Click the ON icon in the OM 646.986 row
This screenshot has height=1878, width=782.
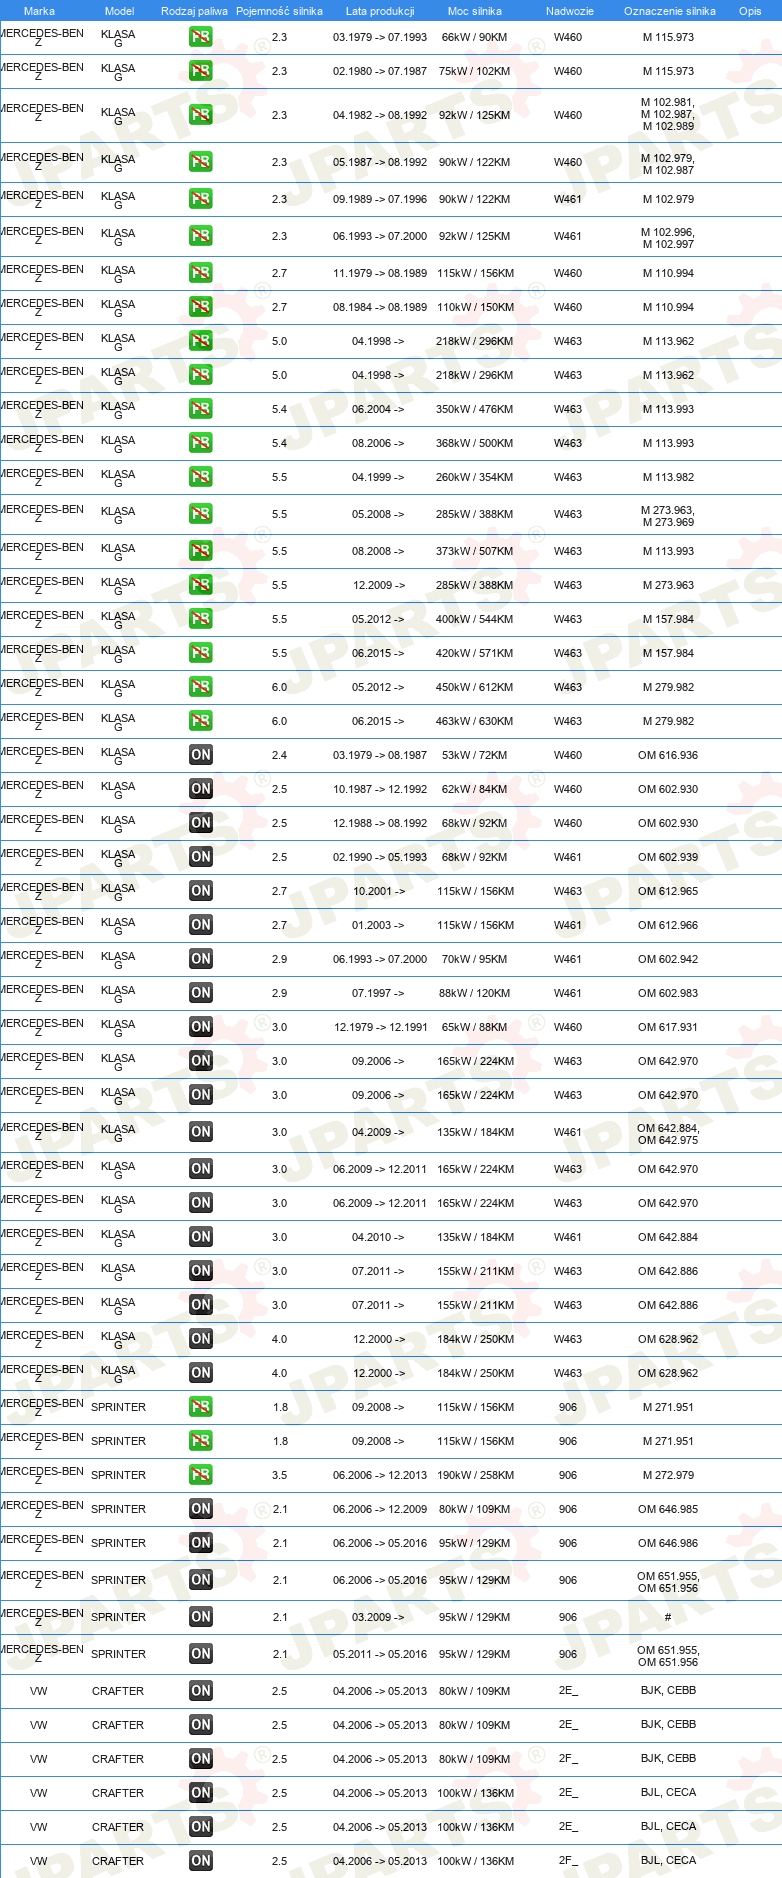(x=201, y=1543)
